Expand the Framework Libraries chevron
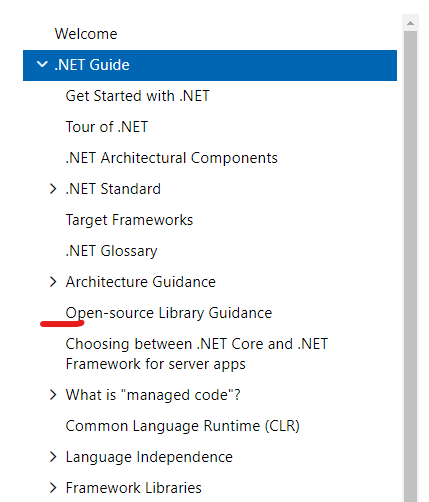This screenshot has width=429, height=502. click(53, 488)
